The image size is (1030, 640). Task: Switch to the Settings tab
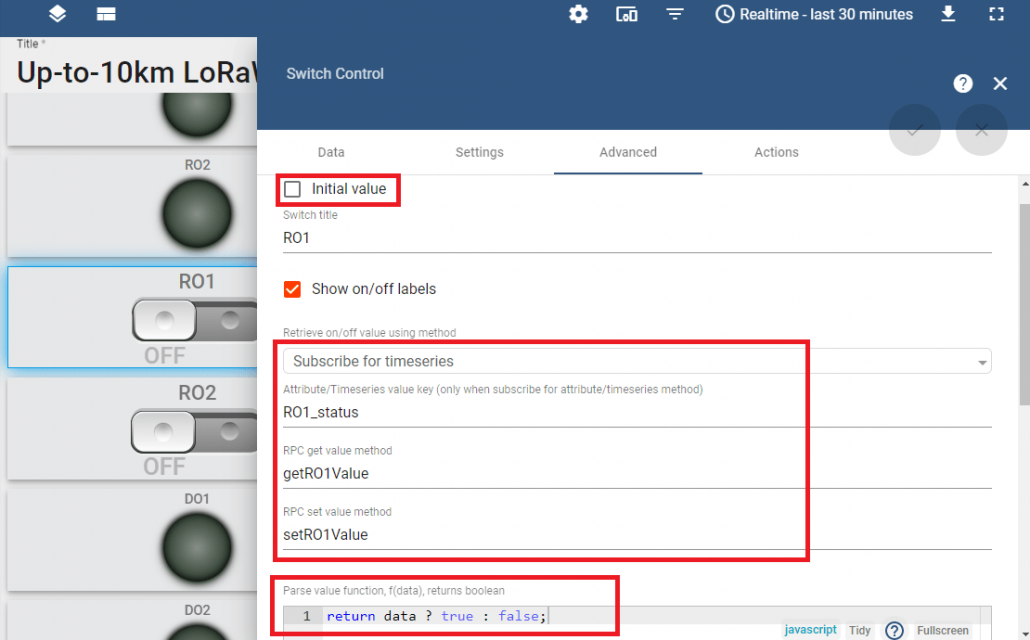(479, 152)
